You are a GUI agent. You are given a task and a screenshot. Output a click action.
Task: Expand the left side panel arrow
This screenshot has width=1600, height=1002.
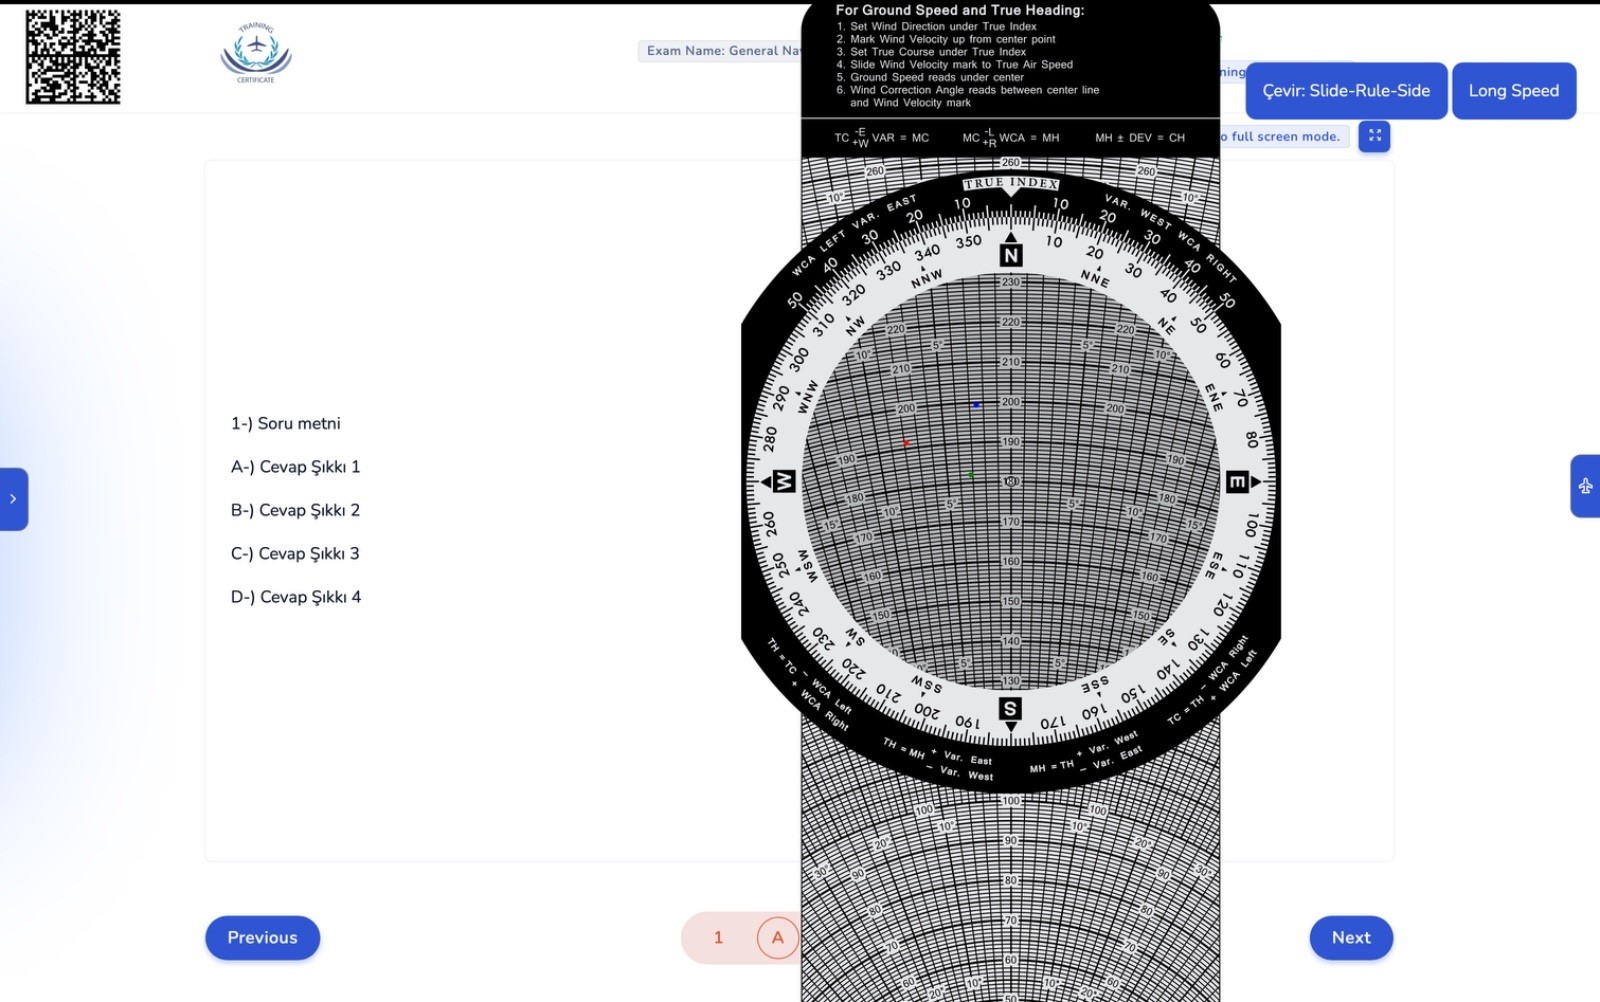click(x=13, y=498)
